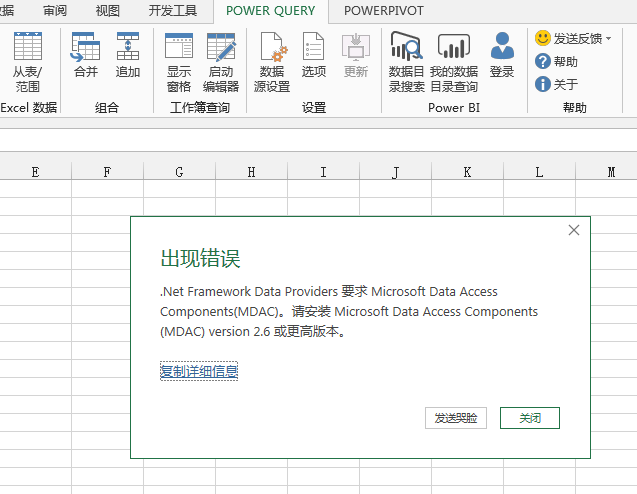Open Help (帮助) with question mark icon

(x=556, y=61)
